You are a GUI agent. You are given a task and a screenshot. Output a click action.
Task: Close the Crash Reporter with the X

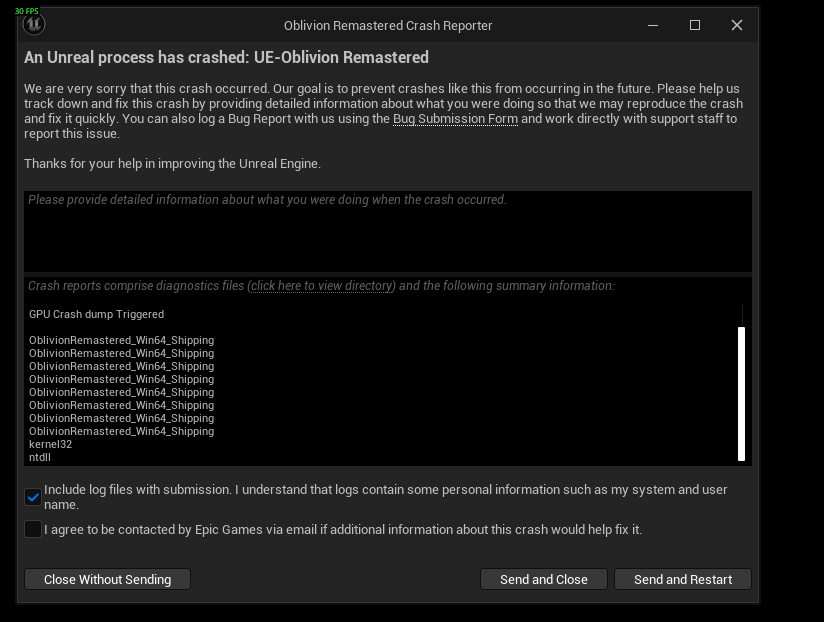click(x=737, y=25)
